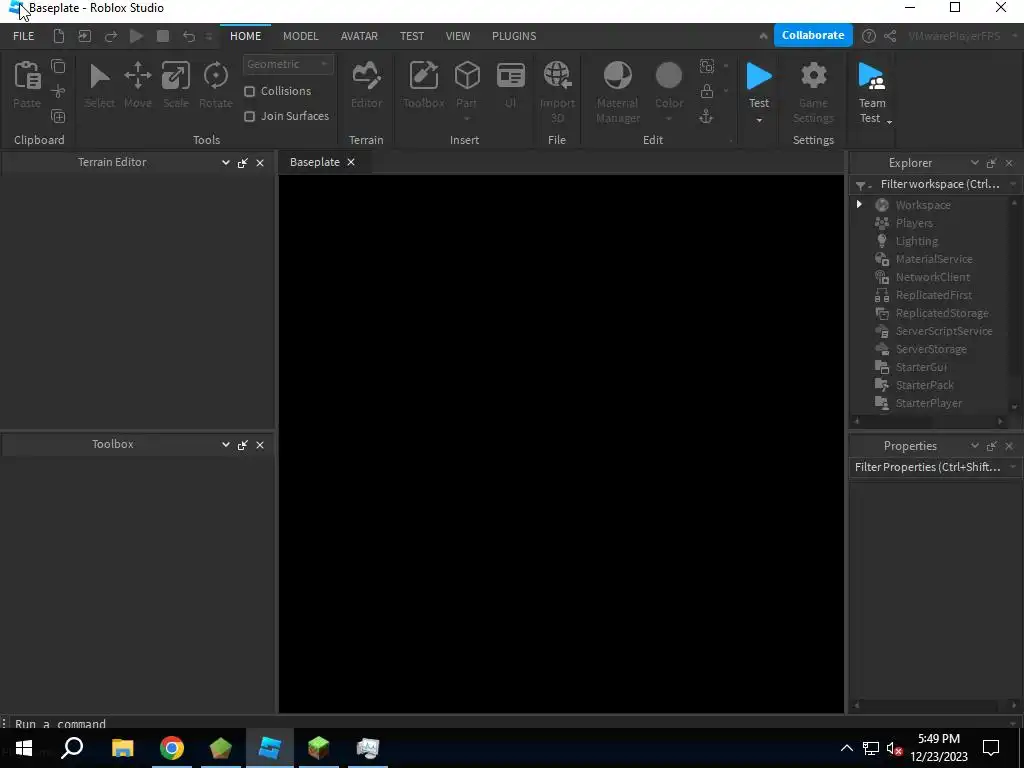The image size is (1024, 768).
Task: Click the Color circle in Edit group
Action: [669, 76]
